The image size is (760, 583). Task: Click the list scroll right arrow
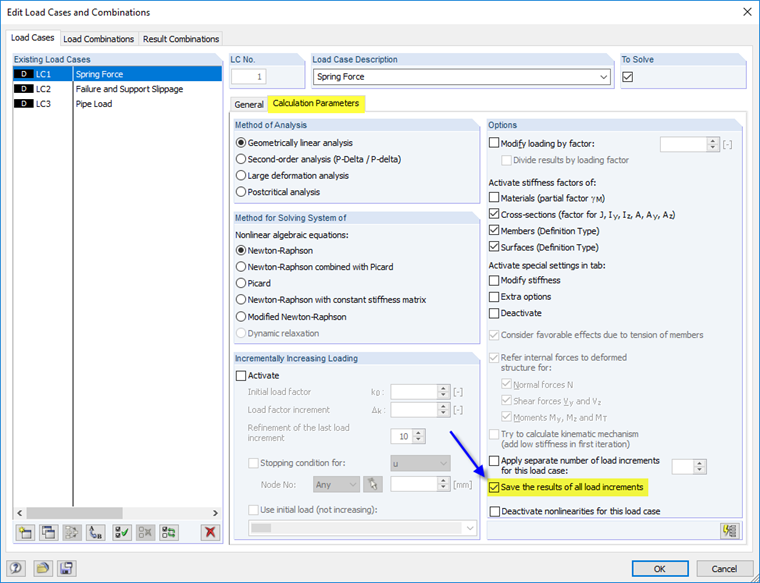tap(216, 513)
